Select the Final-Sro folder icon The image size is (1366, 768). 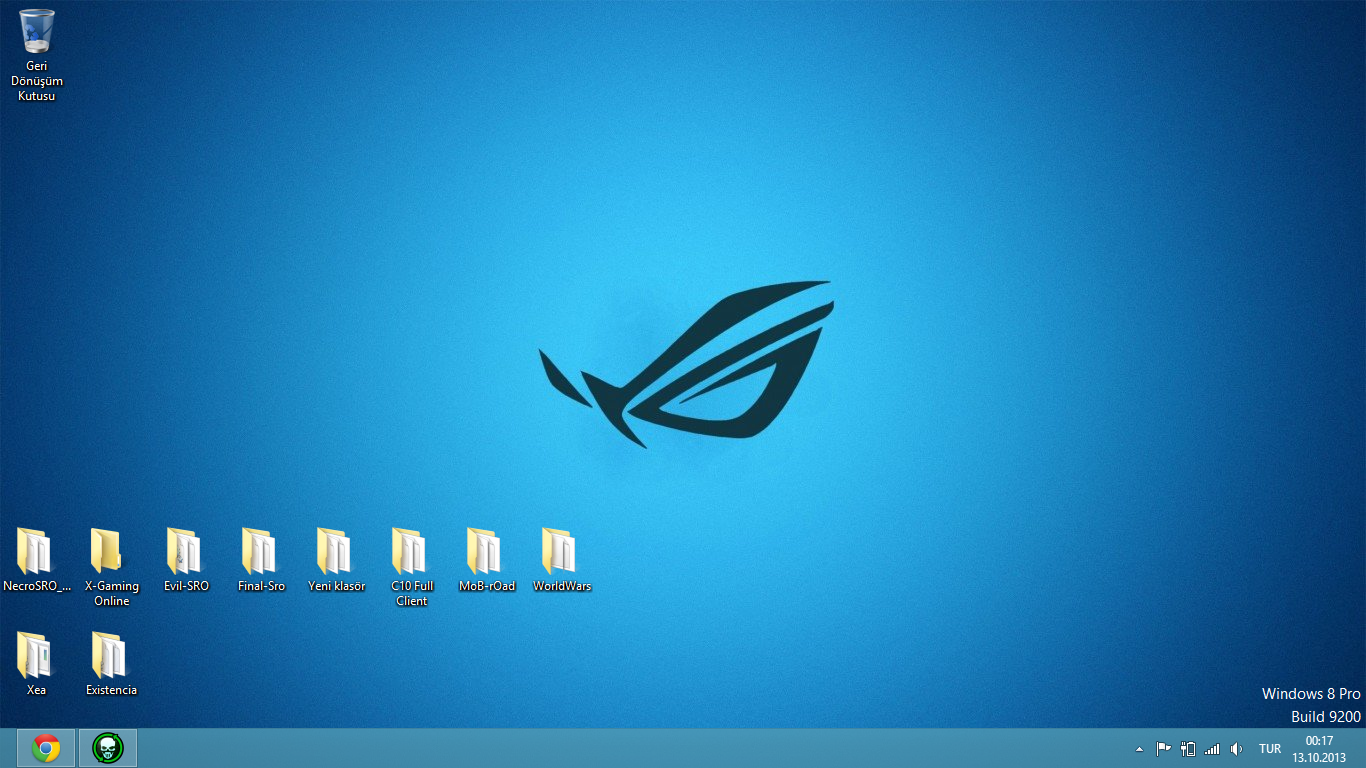pos(260,551)
